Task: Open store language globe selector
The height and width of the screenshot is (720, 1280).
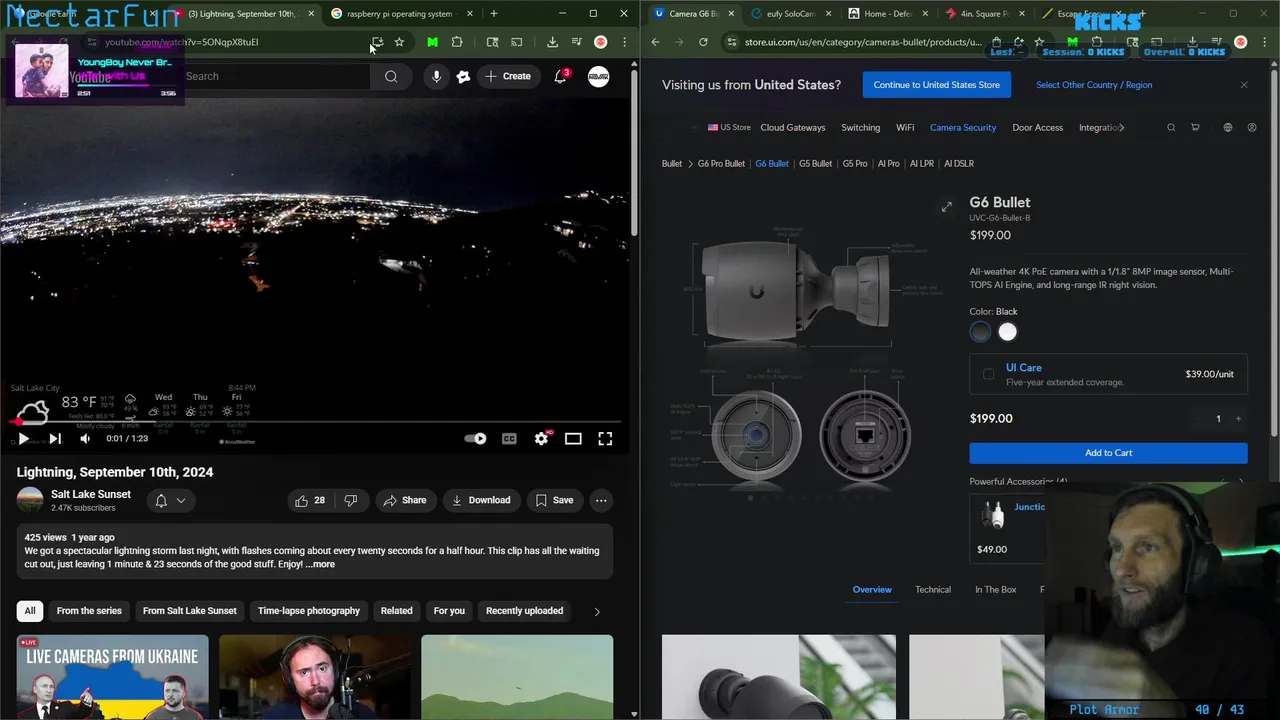Action: [x=1228, y=128]
